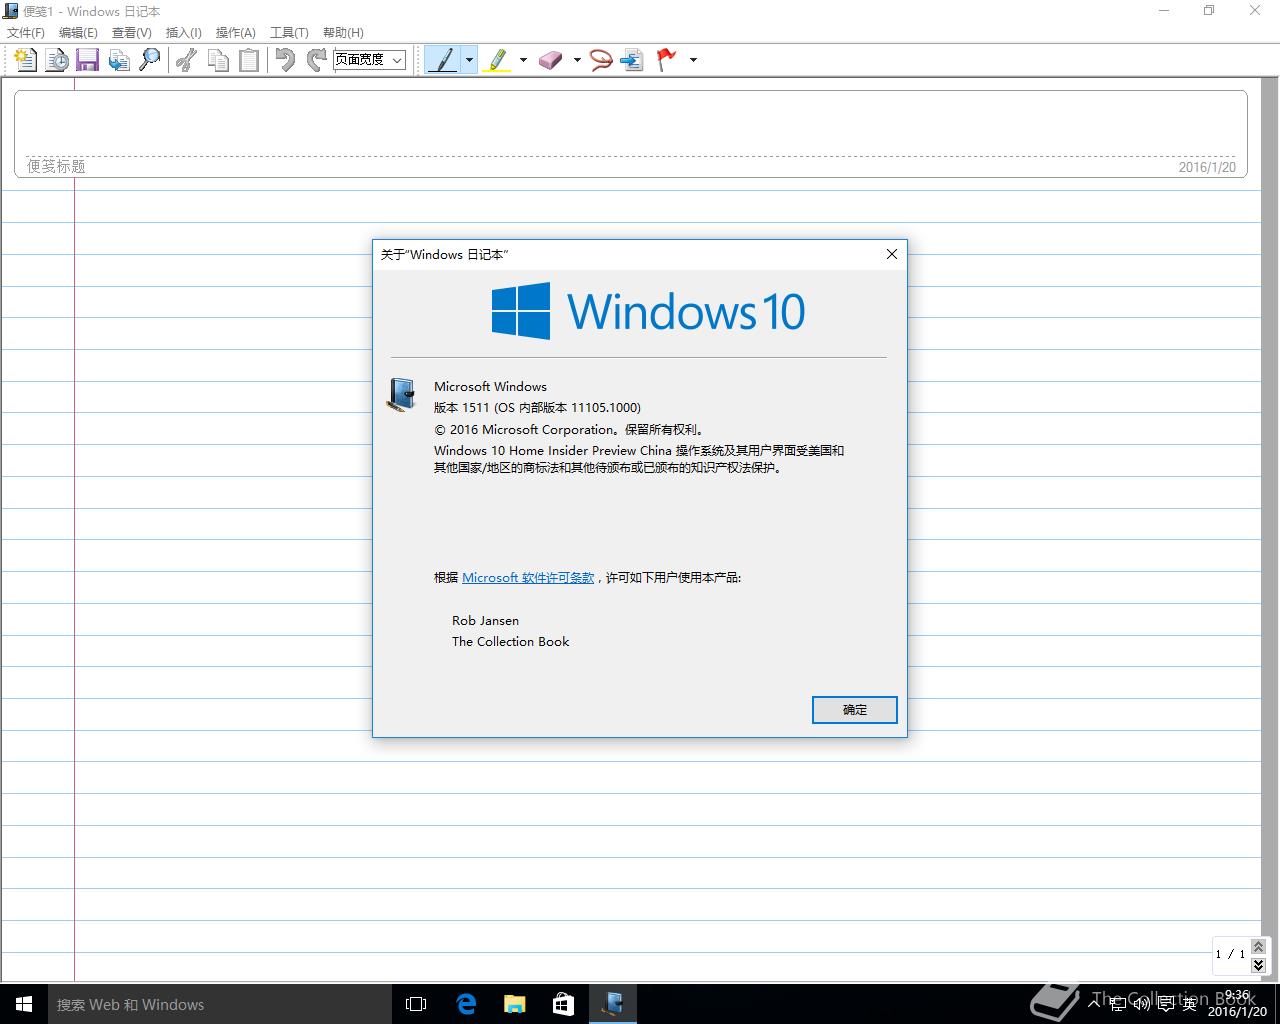The image size is (1280, 1024).
Task: Click the Windows Journal taskbar button
Action: [x=613, y=1004]
